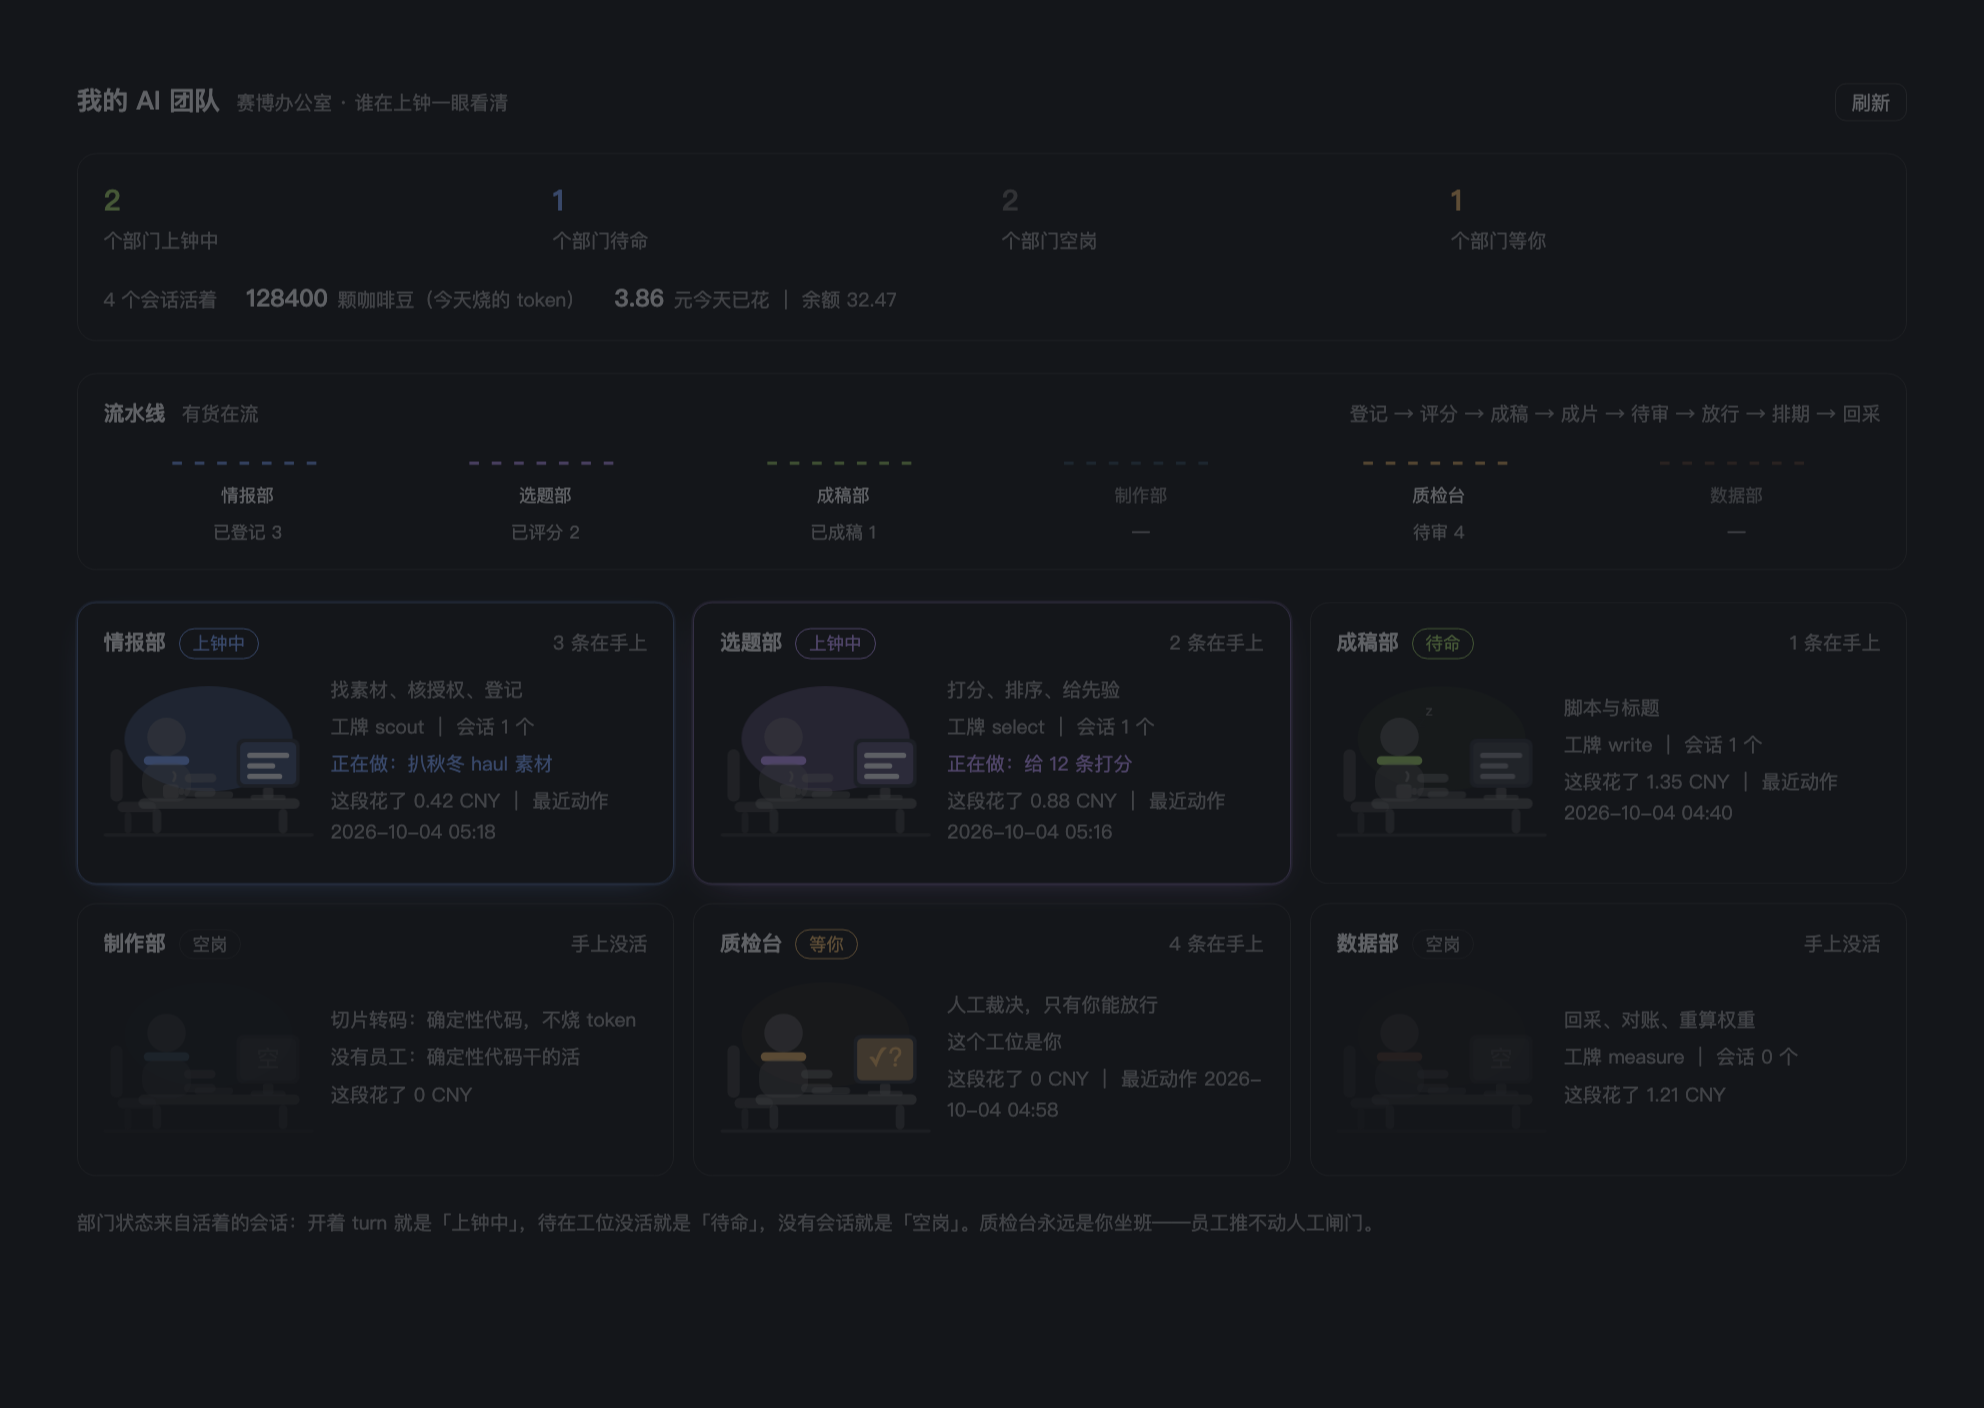Click the 3 条在手上 count
This screenshot has height=1408, width=1984.
(x=600, y=643)
